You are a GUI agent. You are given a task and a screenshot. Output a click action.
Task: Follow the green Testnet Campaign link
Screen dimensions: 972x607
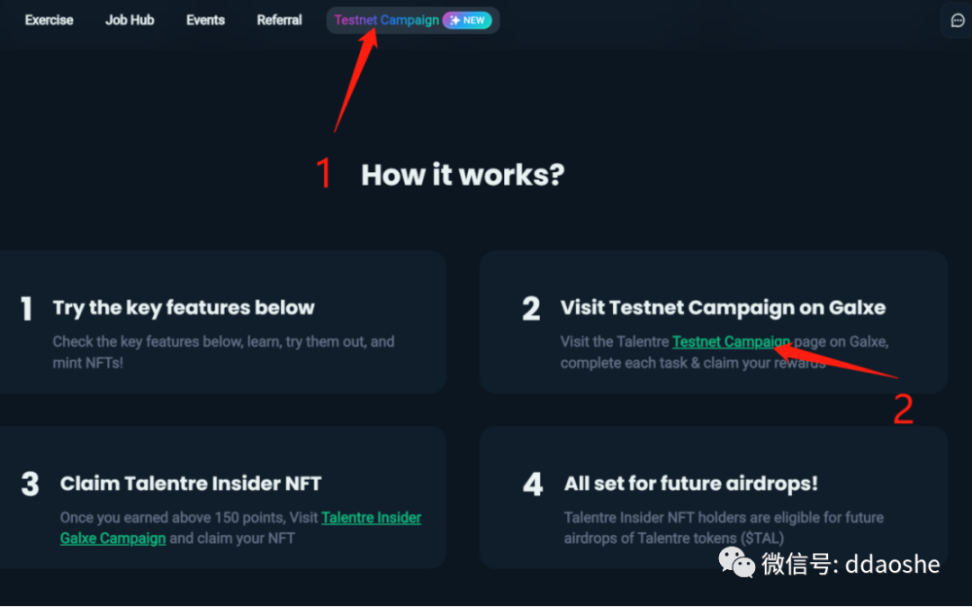click(730, 342)
